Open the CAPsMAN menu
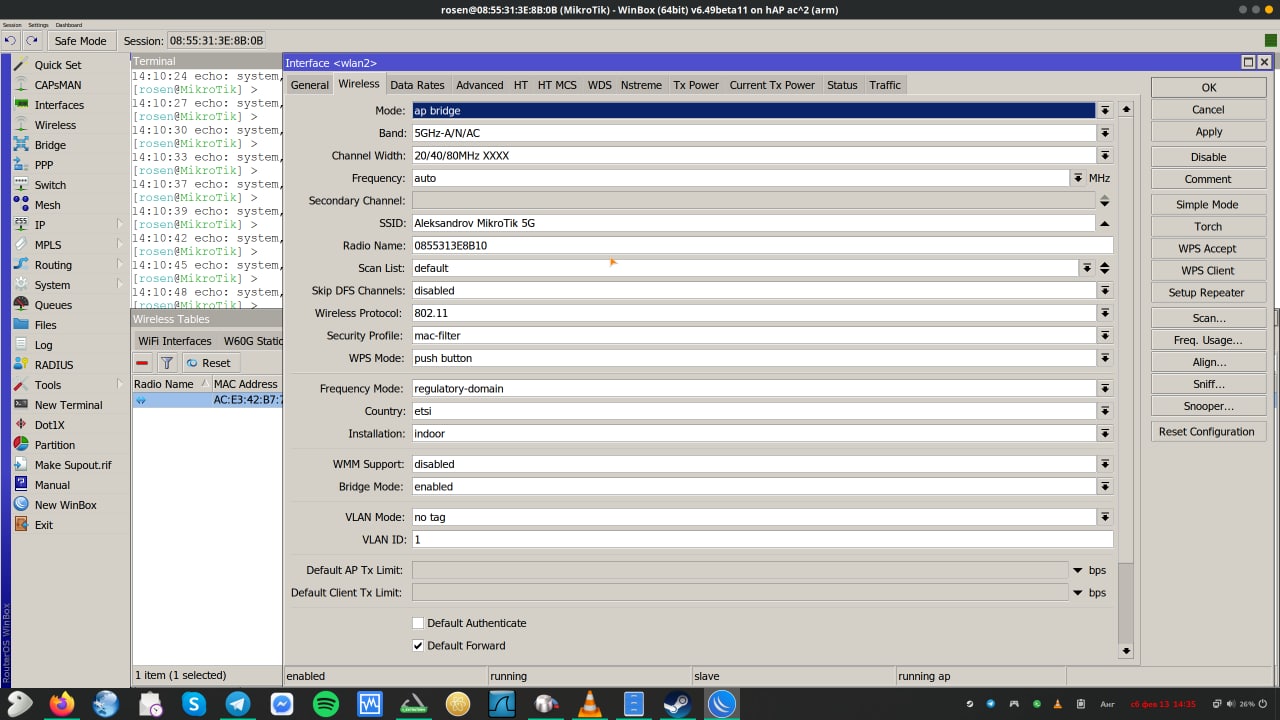 click(58, 85)
